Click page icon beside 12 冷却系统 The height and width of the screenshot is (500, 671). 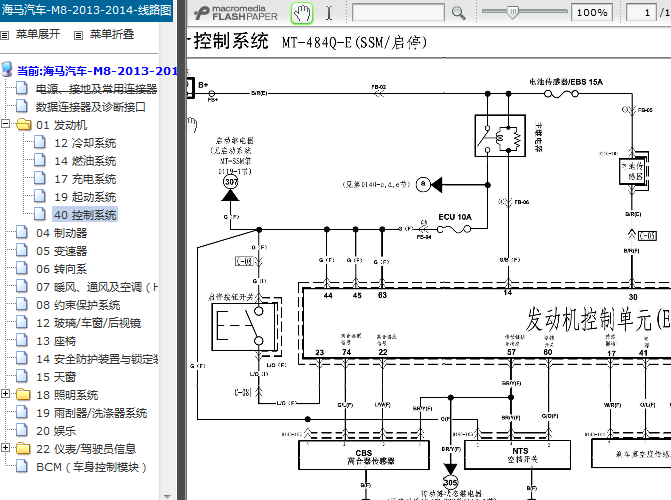point(40,142)
